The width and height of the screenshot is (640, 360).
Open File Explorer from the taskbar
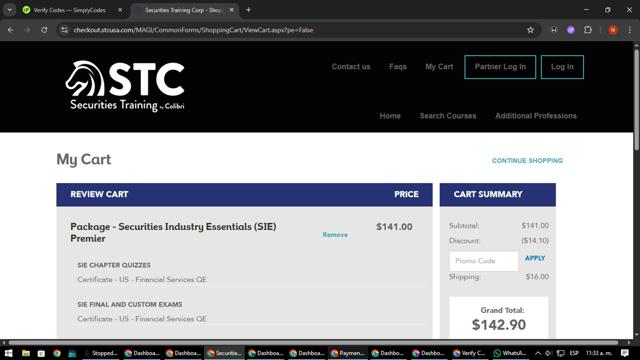26,353
